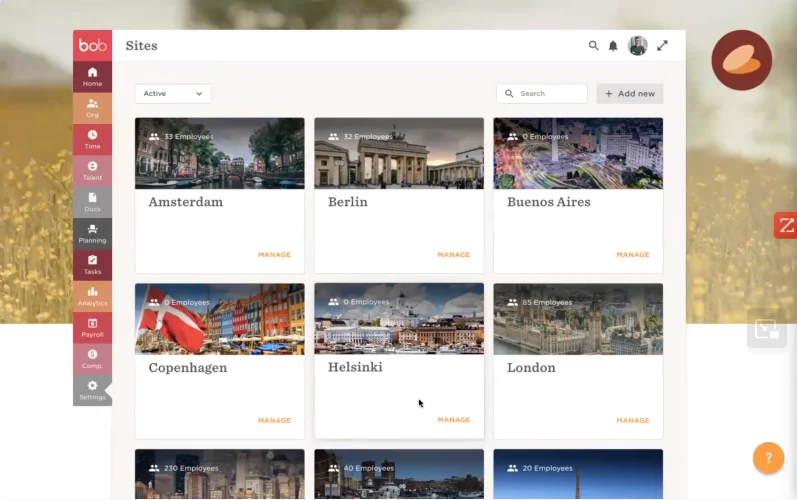Open the Talent section in sidebar
The width and height of the screenshot is (797, 500).
pos(93,171)
